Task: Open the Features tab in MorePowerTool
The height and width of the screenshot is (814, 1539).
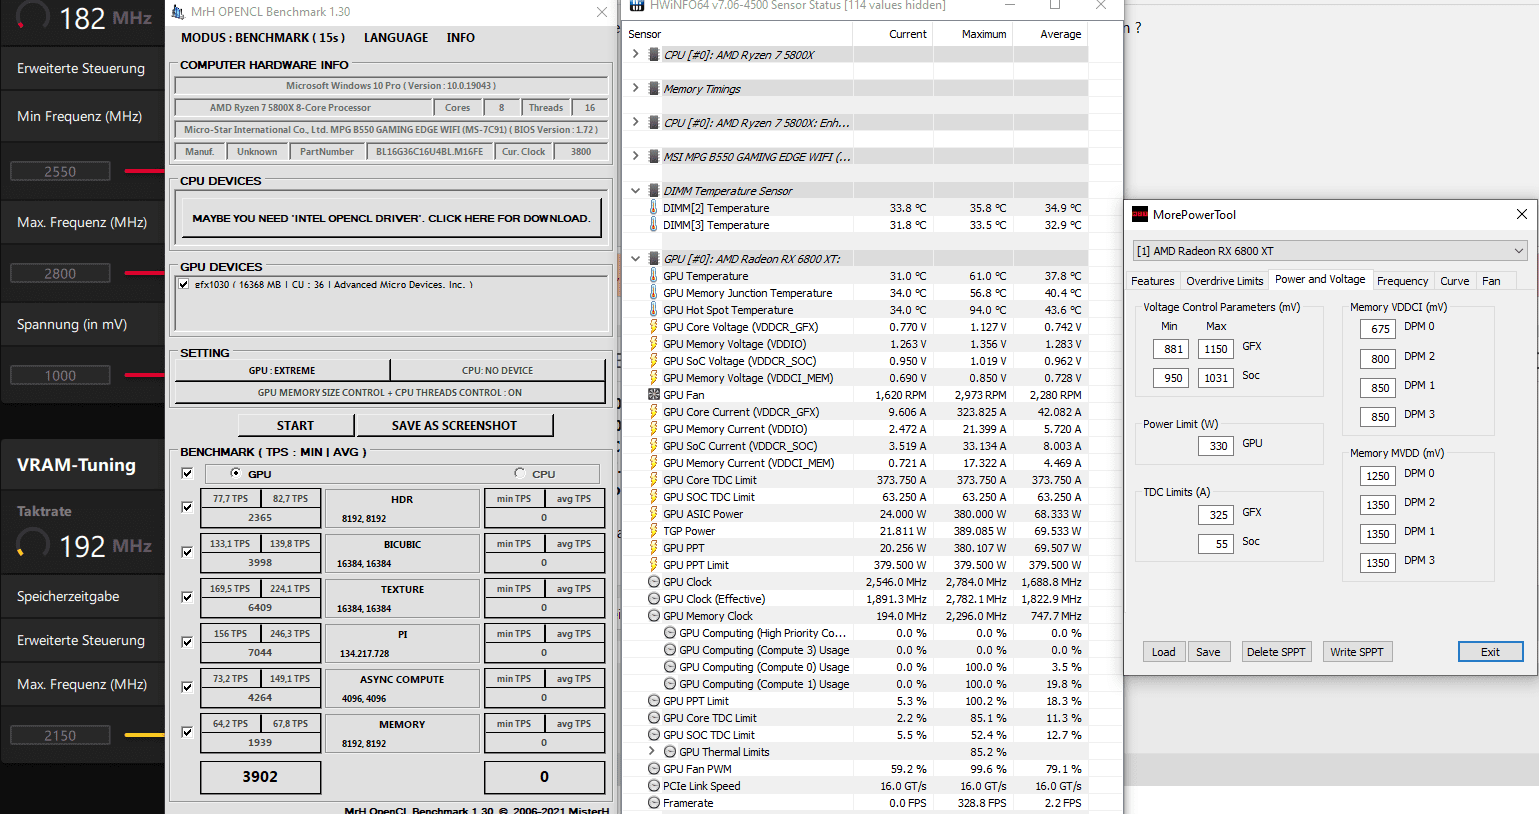Action: 1153,281
